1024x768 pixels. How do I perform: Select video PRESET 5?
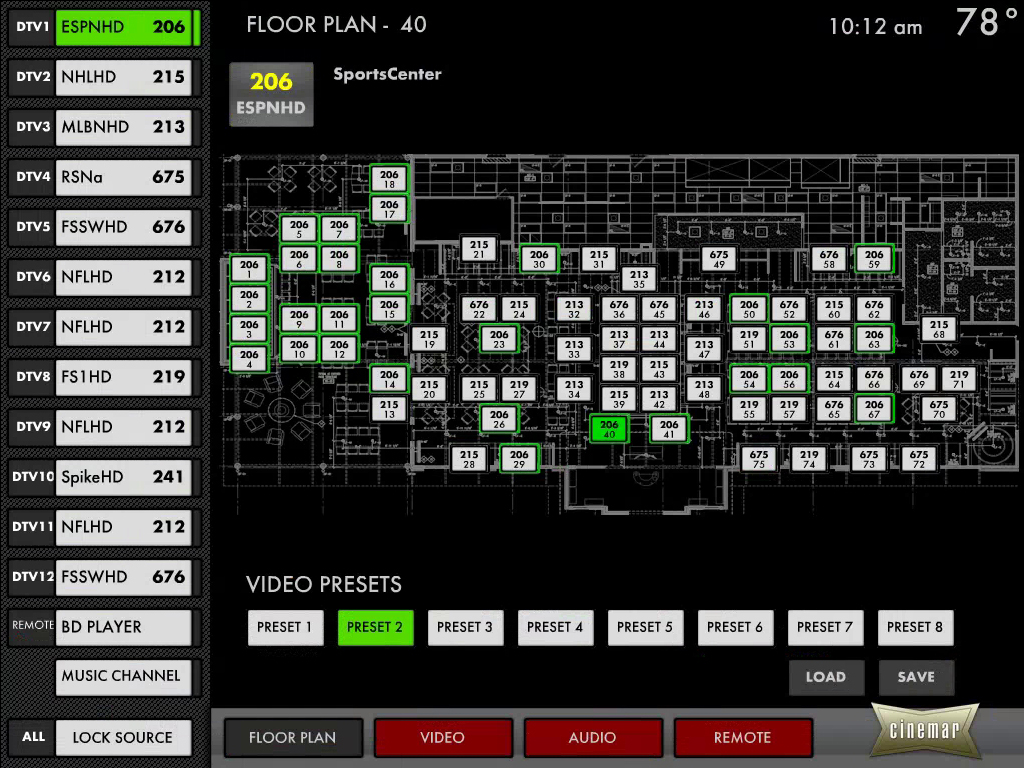(x=645, y=628)
